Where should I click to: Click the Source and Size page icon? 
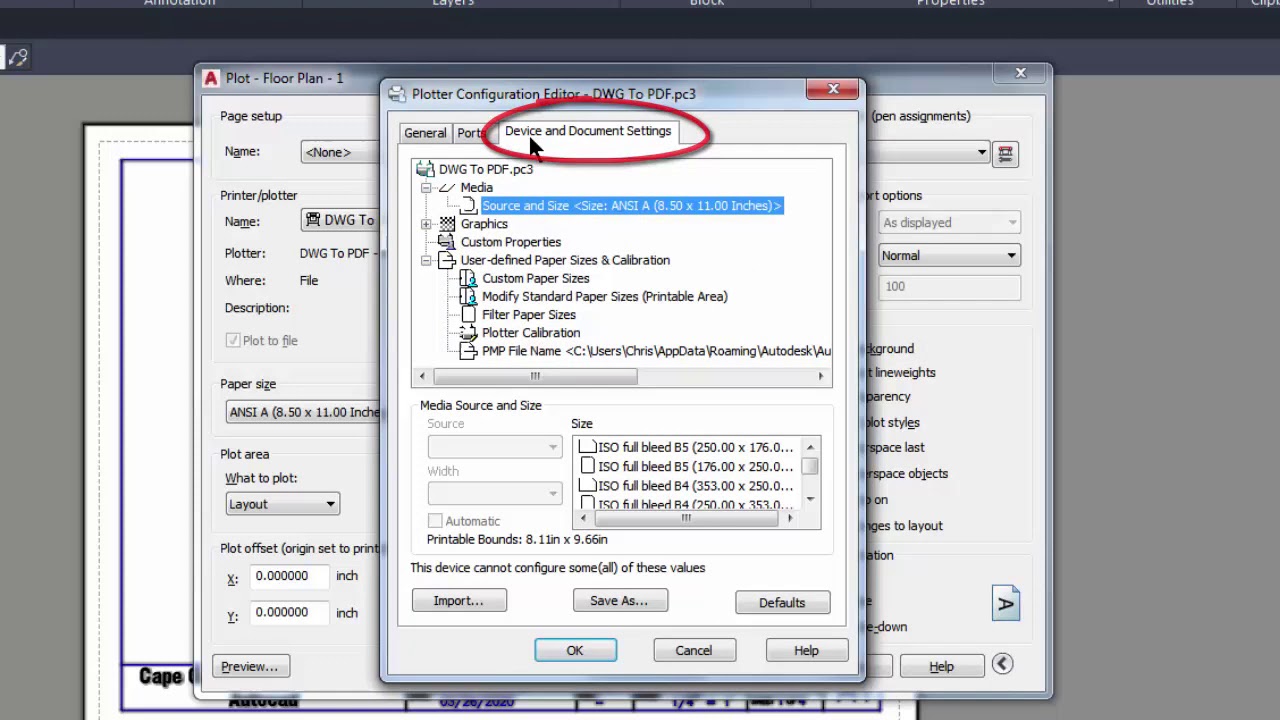click(x=468, y=206)
